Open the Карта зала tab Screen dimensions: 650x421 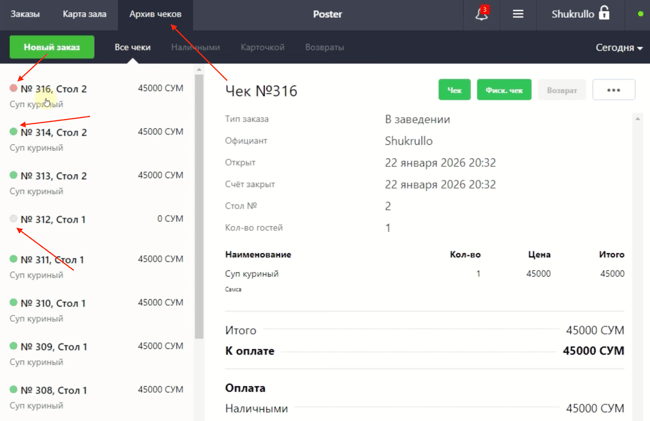click(x=83, y=15)
